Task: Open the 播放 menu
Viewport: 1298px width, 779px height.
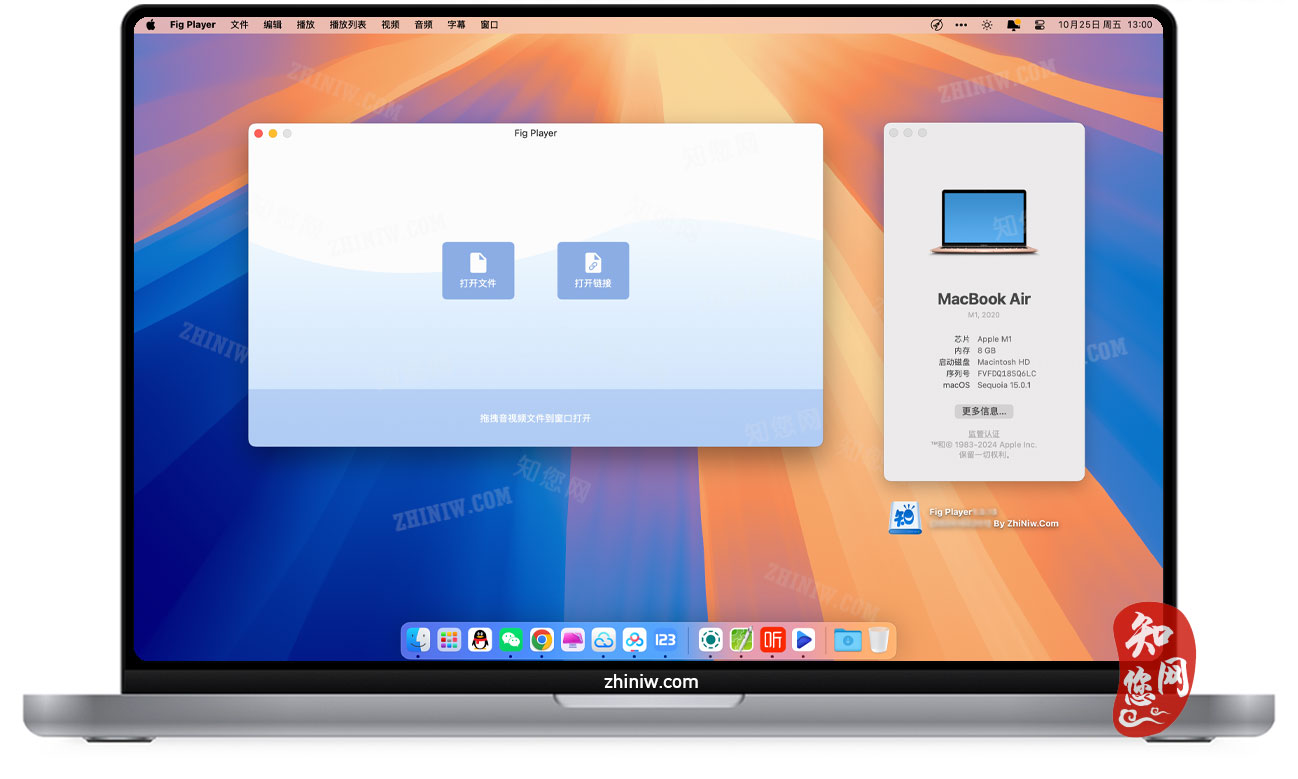Action: [305, 25]
